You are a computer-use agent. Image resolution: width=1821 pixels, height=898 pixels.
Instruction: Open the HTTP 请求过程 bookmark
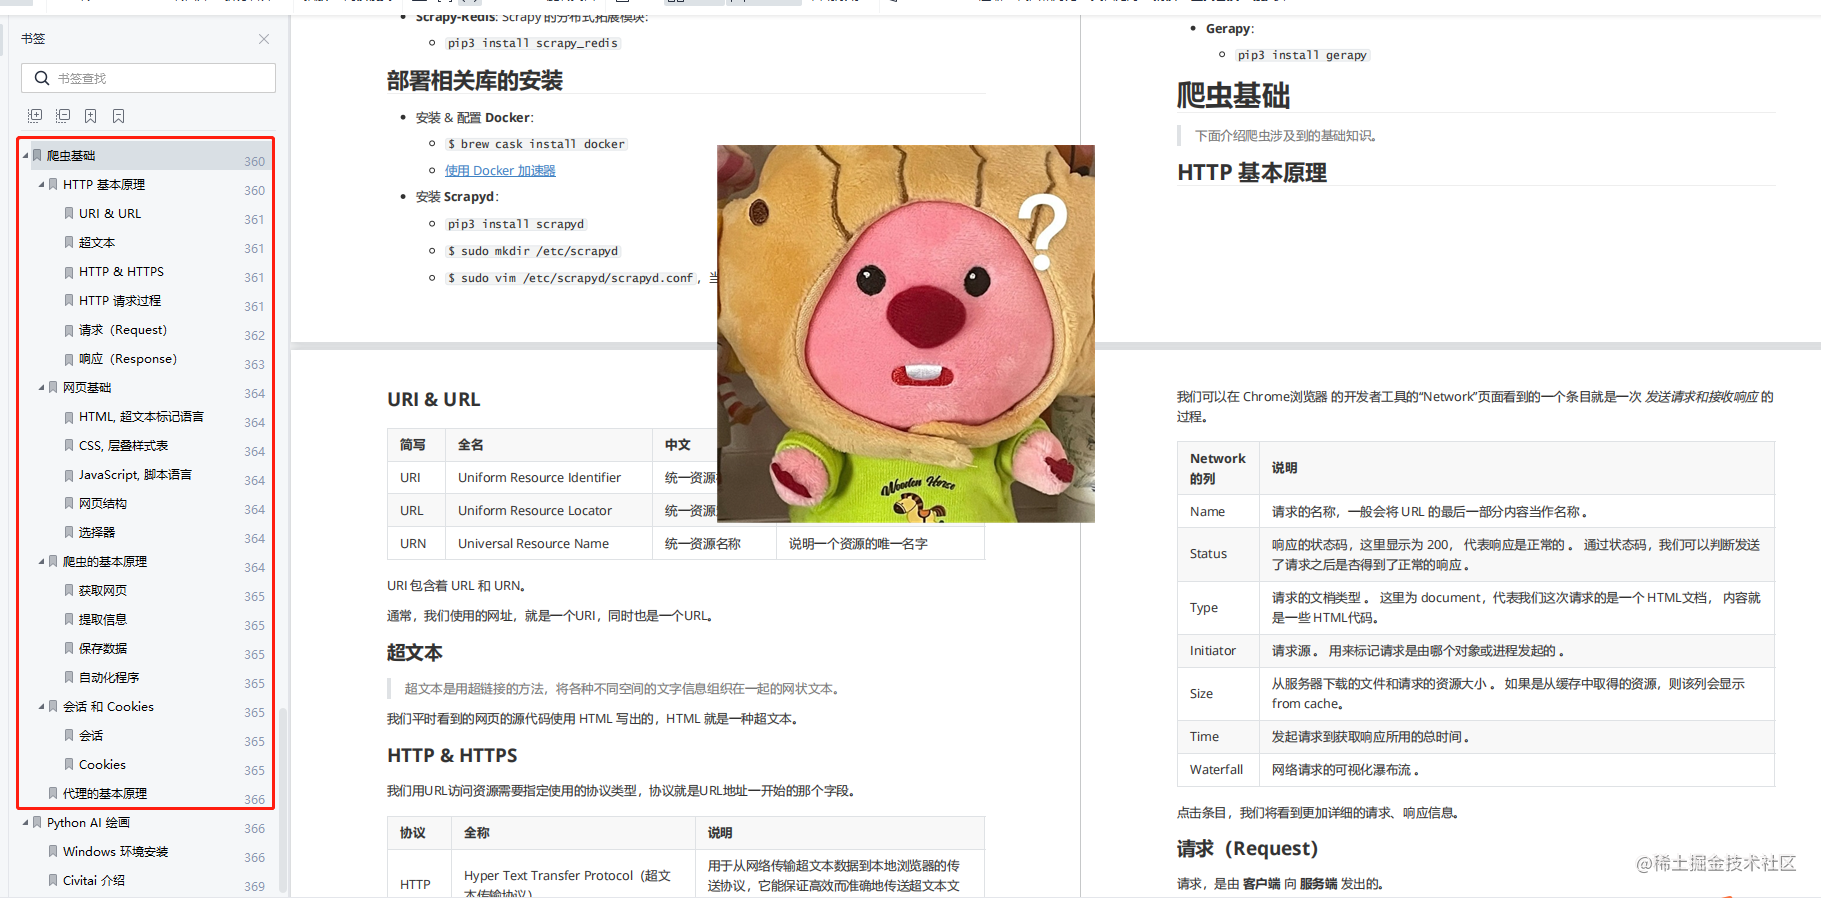click(120, 300)
